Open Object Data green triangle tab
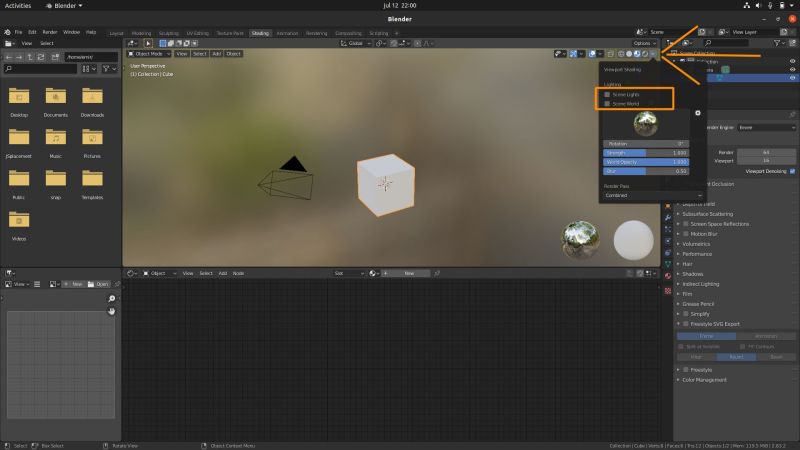 (x=668, y=264)
